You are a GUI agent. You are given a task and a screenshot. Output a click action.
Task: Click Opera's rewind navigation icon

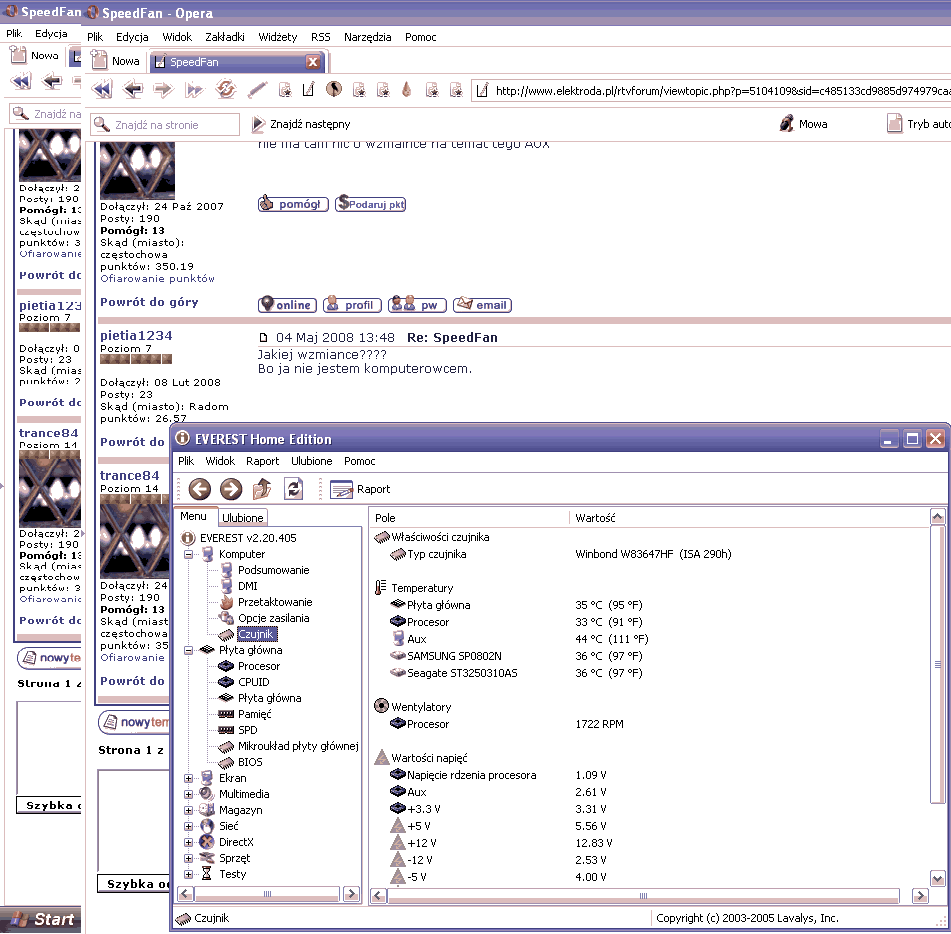click(x=102, y=90)
